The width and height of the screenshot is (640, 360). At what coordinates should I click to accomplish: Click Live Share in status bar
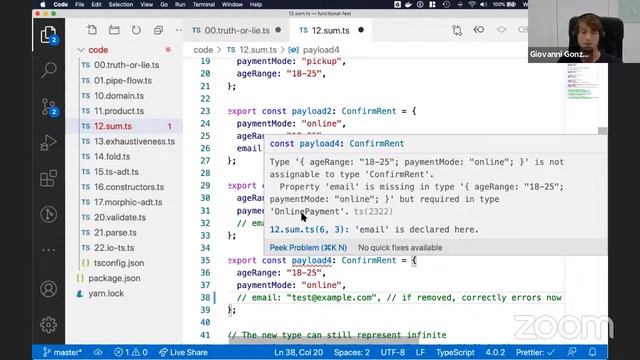[183, 352]
